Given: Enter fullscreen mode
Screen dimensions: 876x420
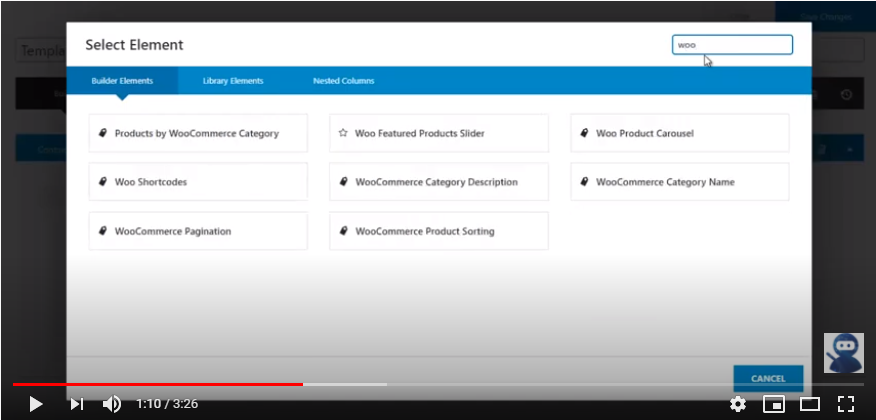Looking at the screenshot, I should click(846, 403).
